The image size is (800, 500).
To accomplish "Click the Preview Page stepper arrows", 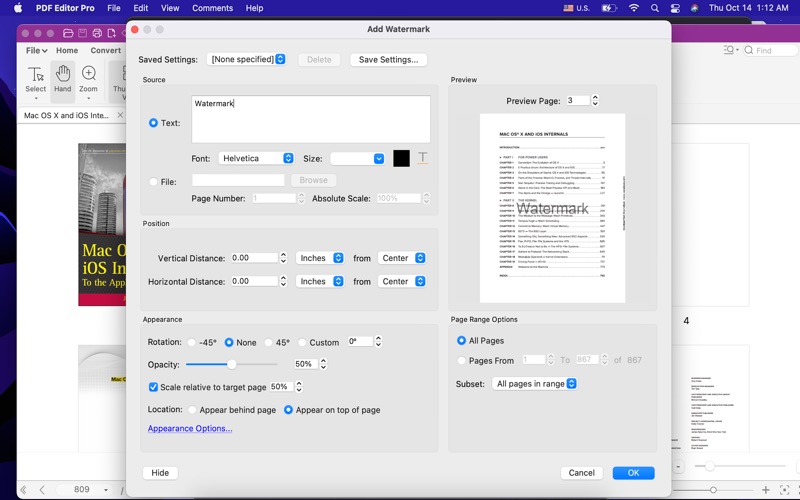I will pyautogui.click(x=595, y=101).
